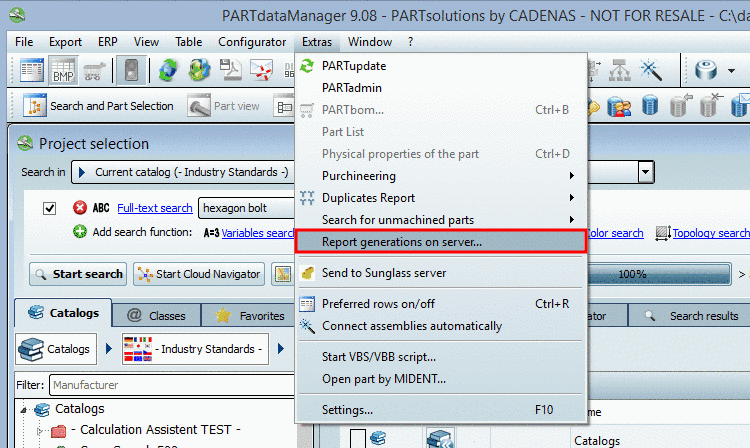The height and width of the screenshot is (448, 750).
Task: Expand Duplicates Report submenu
Action: click(x=441, y=197)
